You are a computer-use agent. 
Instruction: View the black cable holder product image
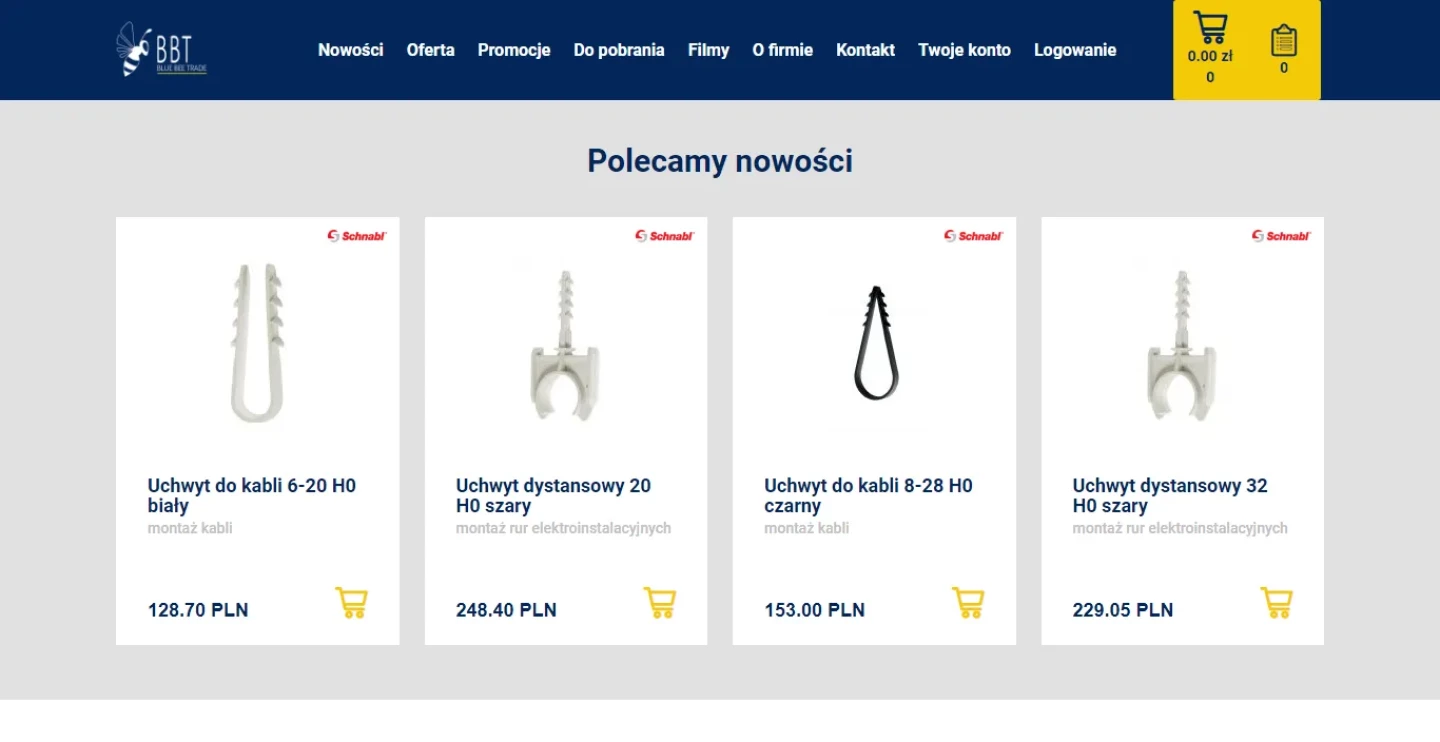877,343
